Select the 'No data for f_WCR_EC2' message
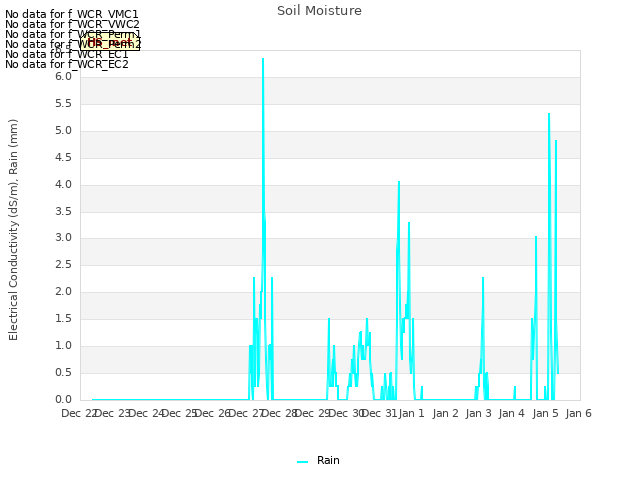The height and width of the screenshot is (480, 640). (x=67, y=64)
